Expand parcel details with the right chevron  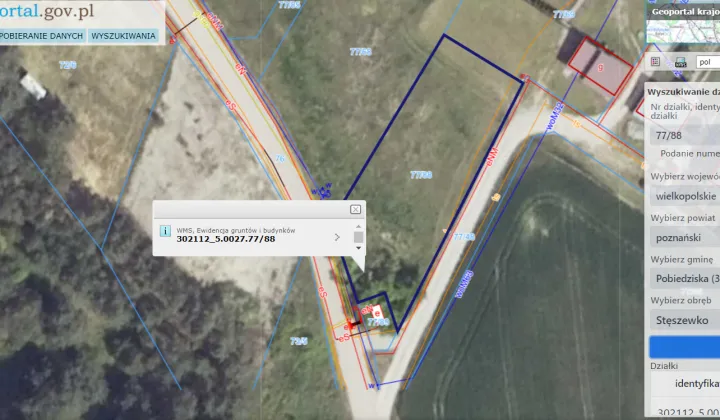click(x=338, y=237)
